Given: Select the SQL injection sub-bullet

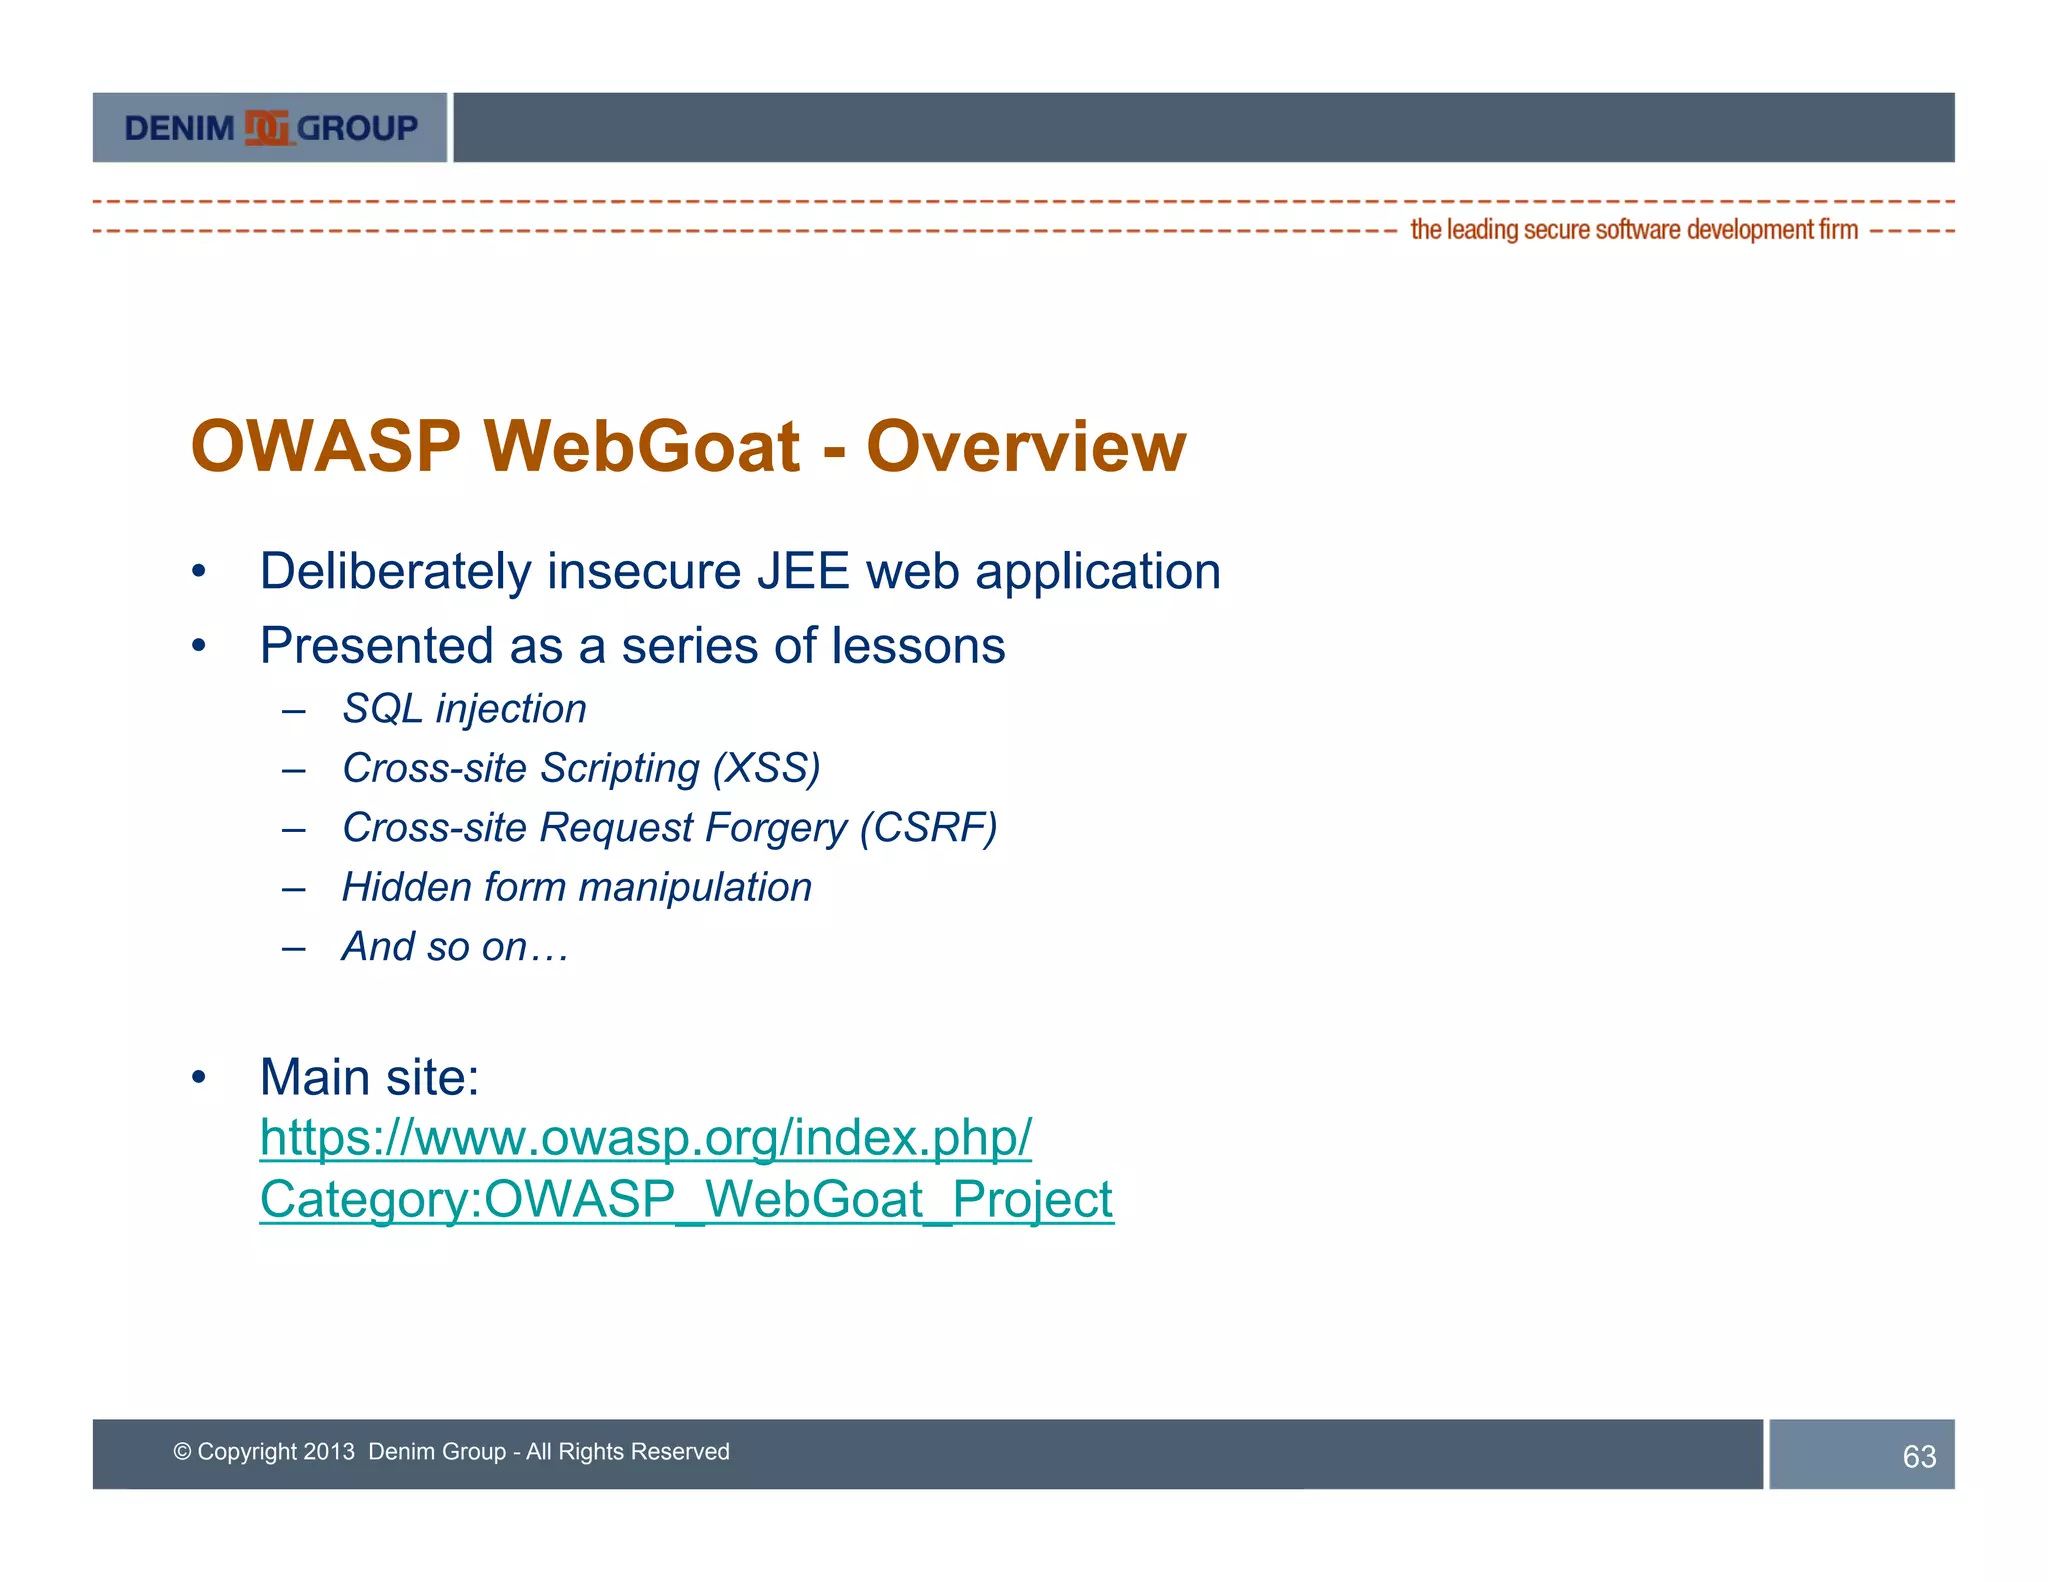Looking at the screenshot, I should (x=464, y=709).
